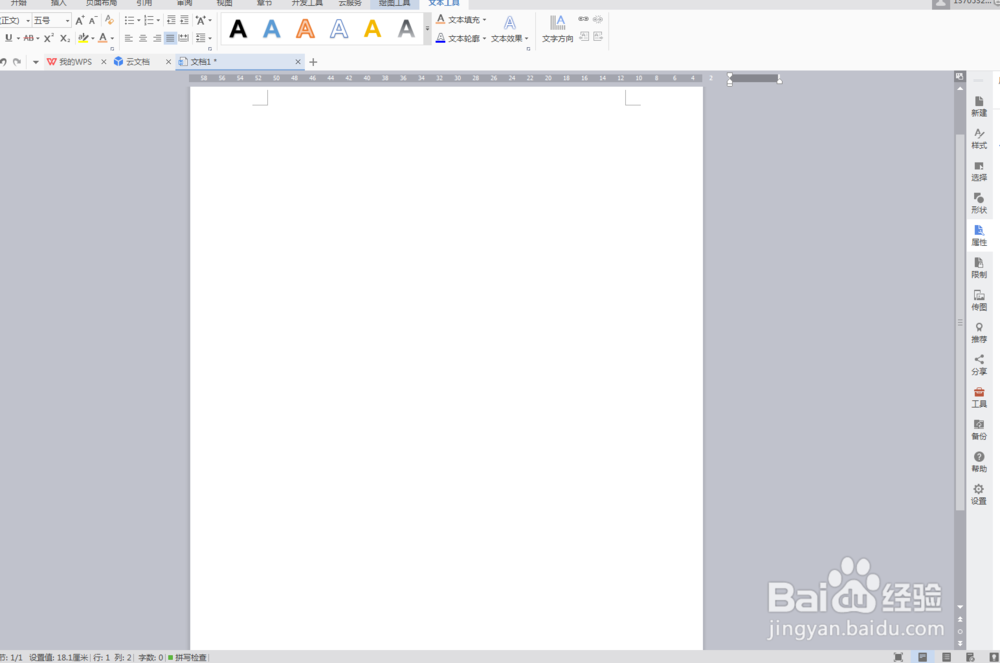The image size is (1000, 663).
Task: Change text direction with 文字方向
Action: [x=557, y=29]
